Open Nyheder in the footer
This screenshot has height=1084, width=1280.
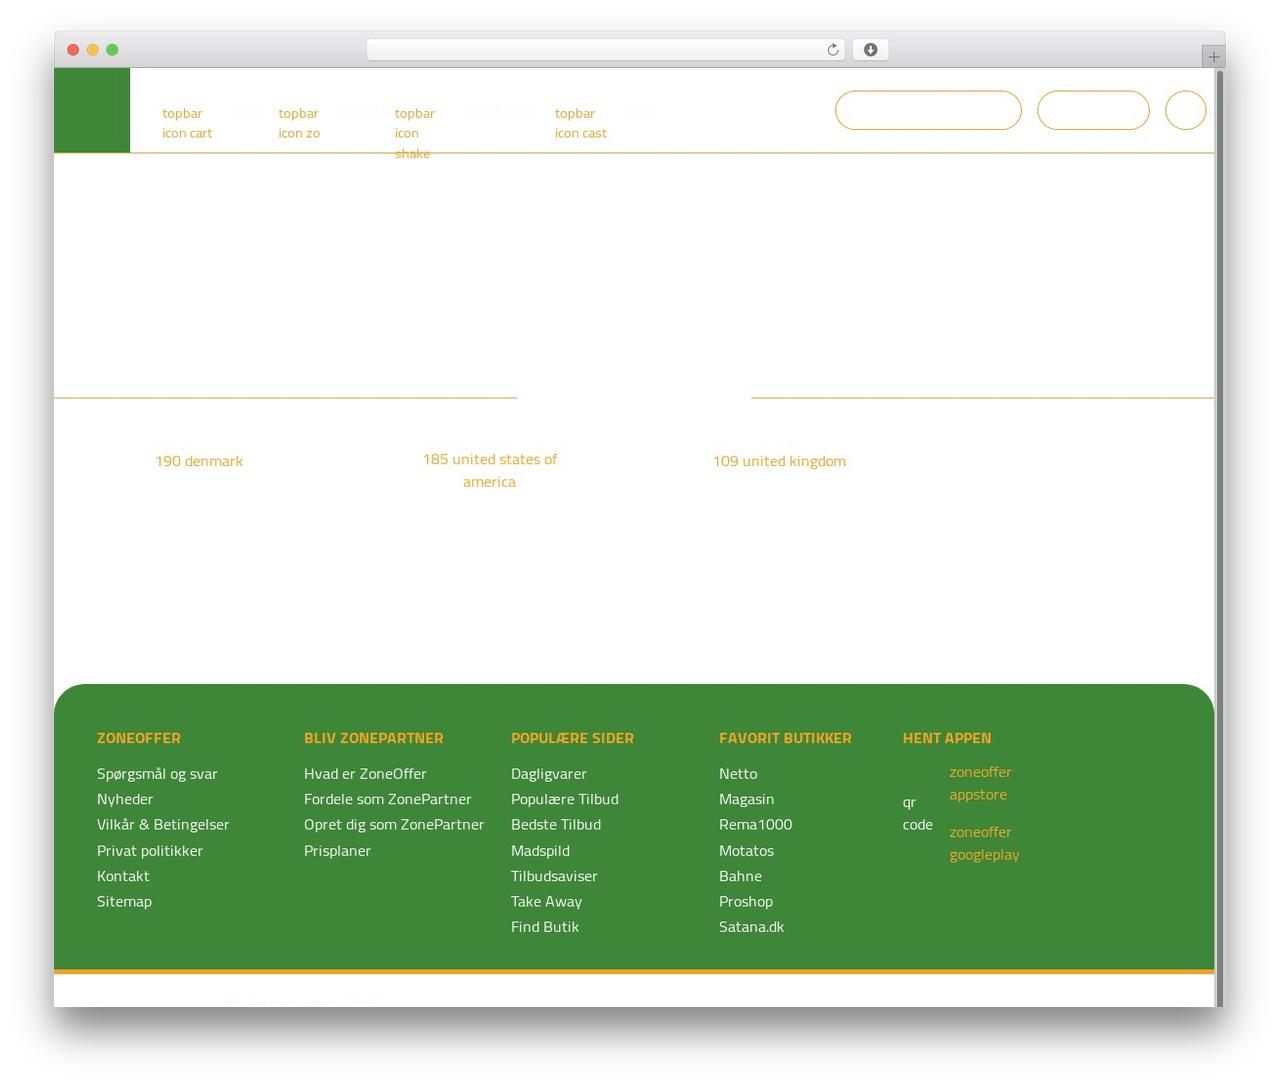125,799
